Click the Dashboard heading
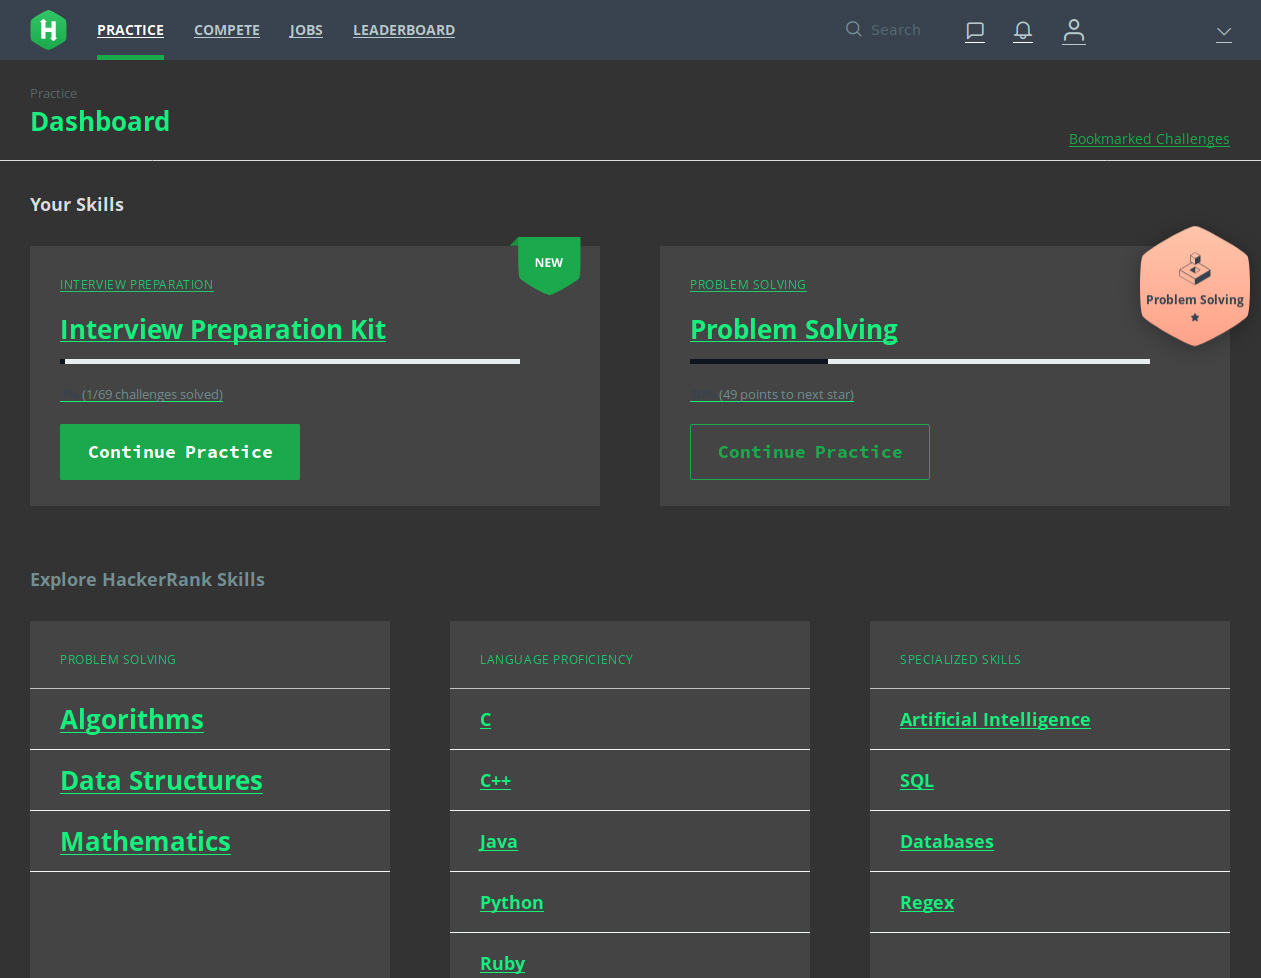 100,121
